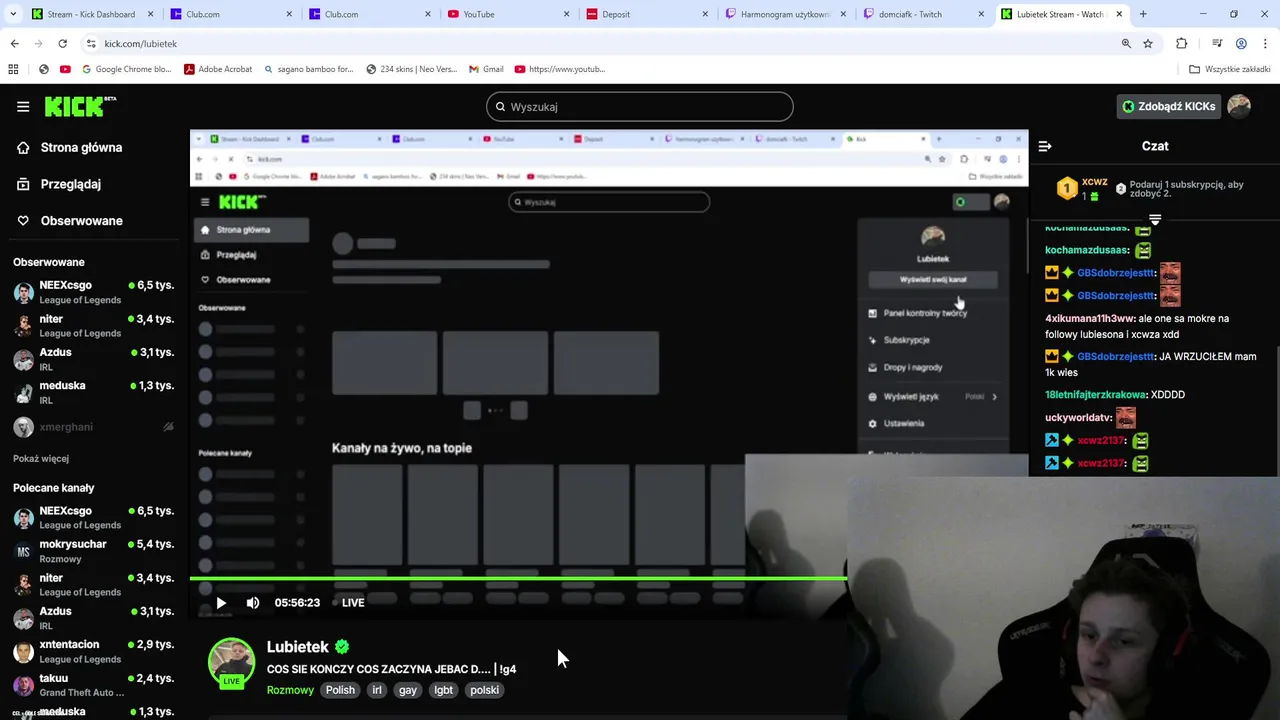This screenshot has height=720, width=1280.
Task: Open Chrome profile icon
Action: (1241, 43)
